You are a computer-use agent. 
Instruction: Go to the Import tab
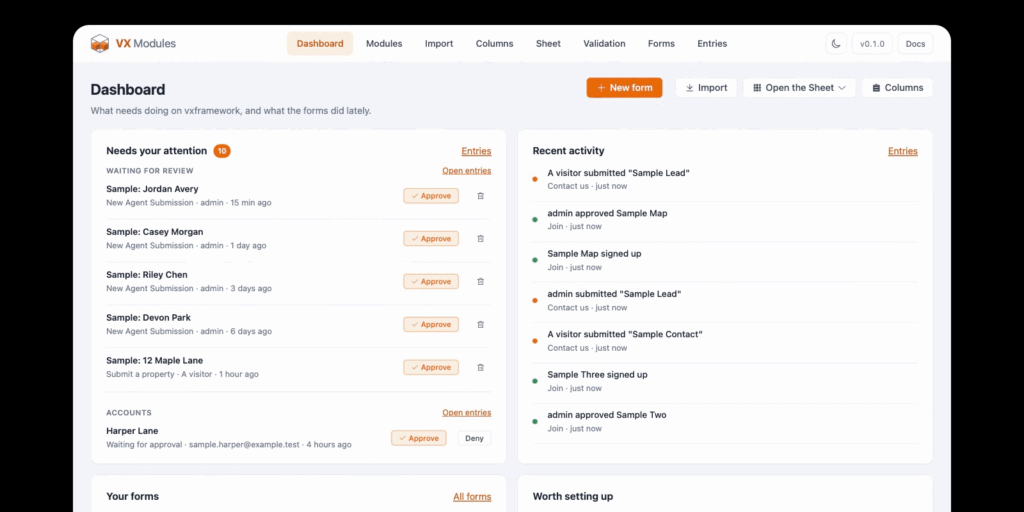click(x=439, y=44)
